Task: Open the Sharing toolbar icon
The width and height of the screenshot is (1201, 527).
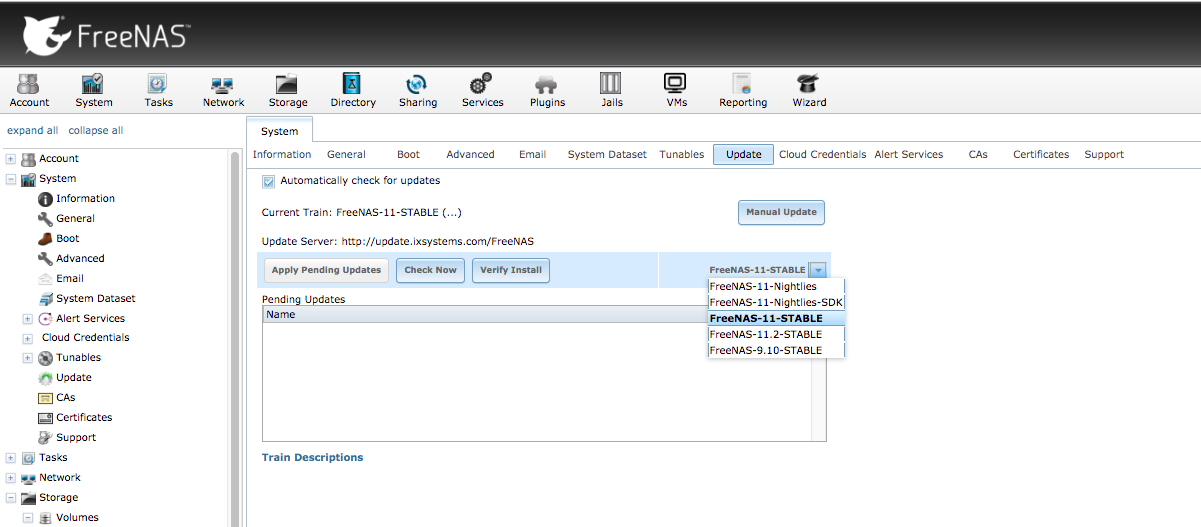Action: (418, 90)
